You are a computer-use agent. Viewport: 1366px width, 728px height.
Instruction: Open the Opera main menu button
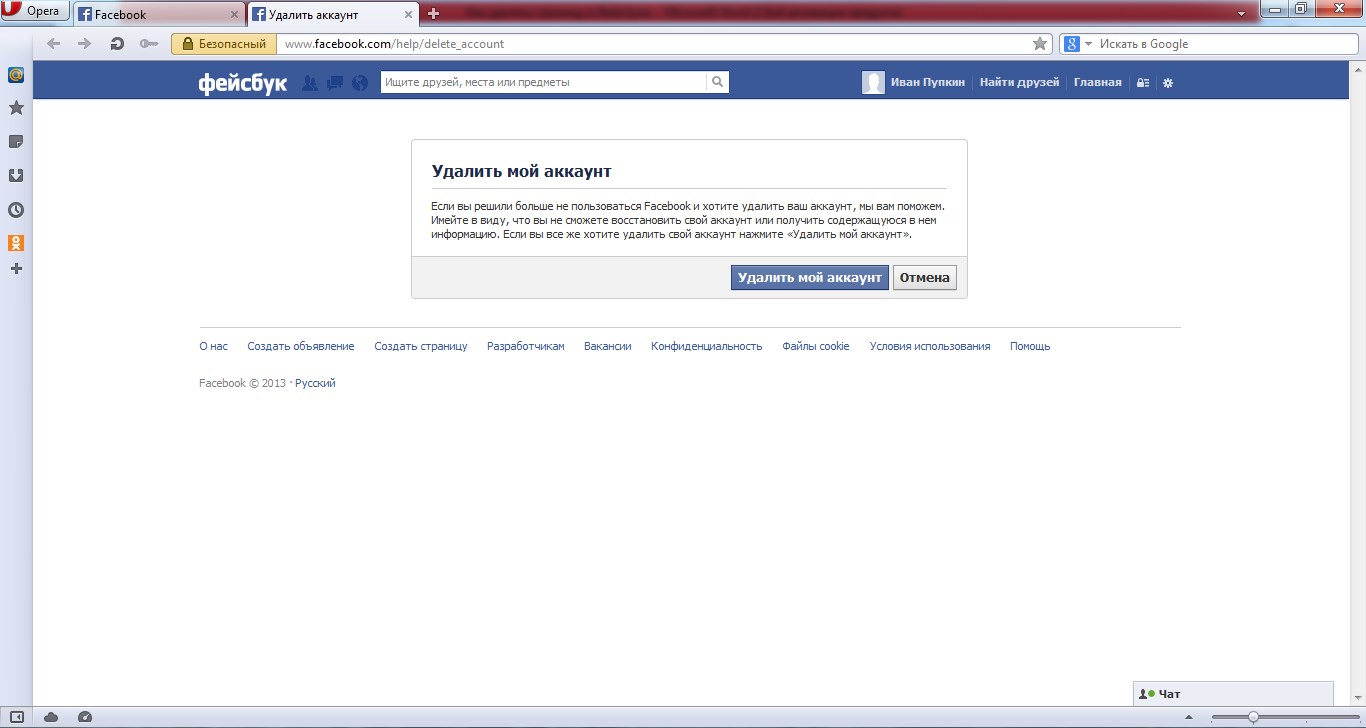35,12
